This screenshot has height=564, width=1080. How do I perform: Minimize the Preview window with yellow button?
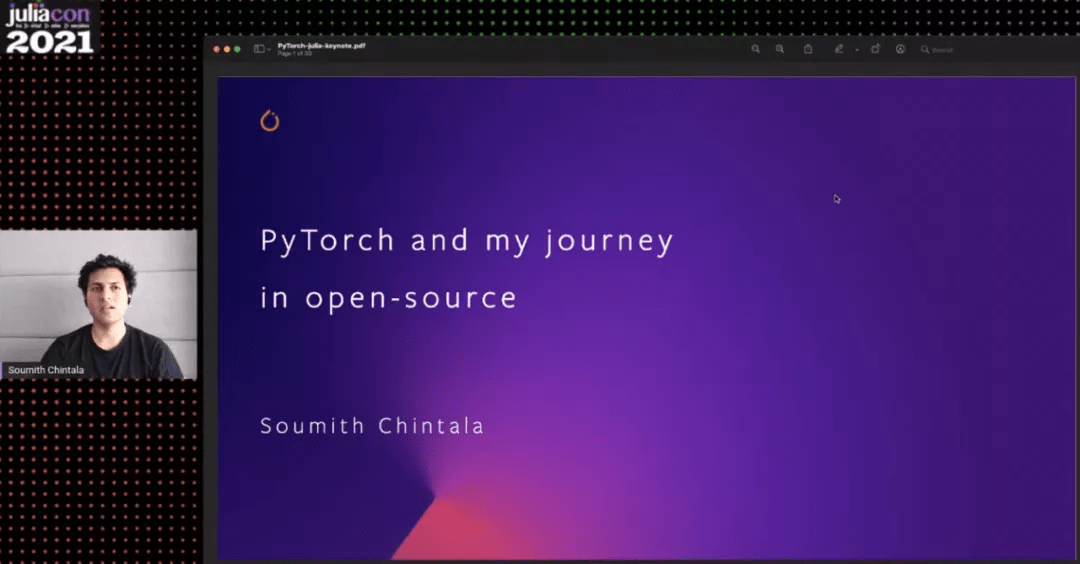click(227, 49)
